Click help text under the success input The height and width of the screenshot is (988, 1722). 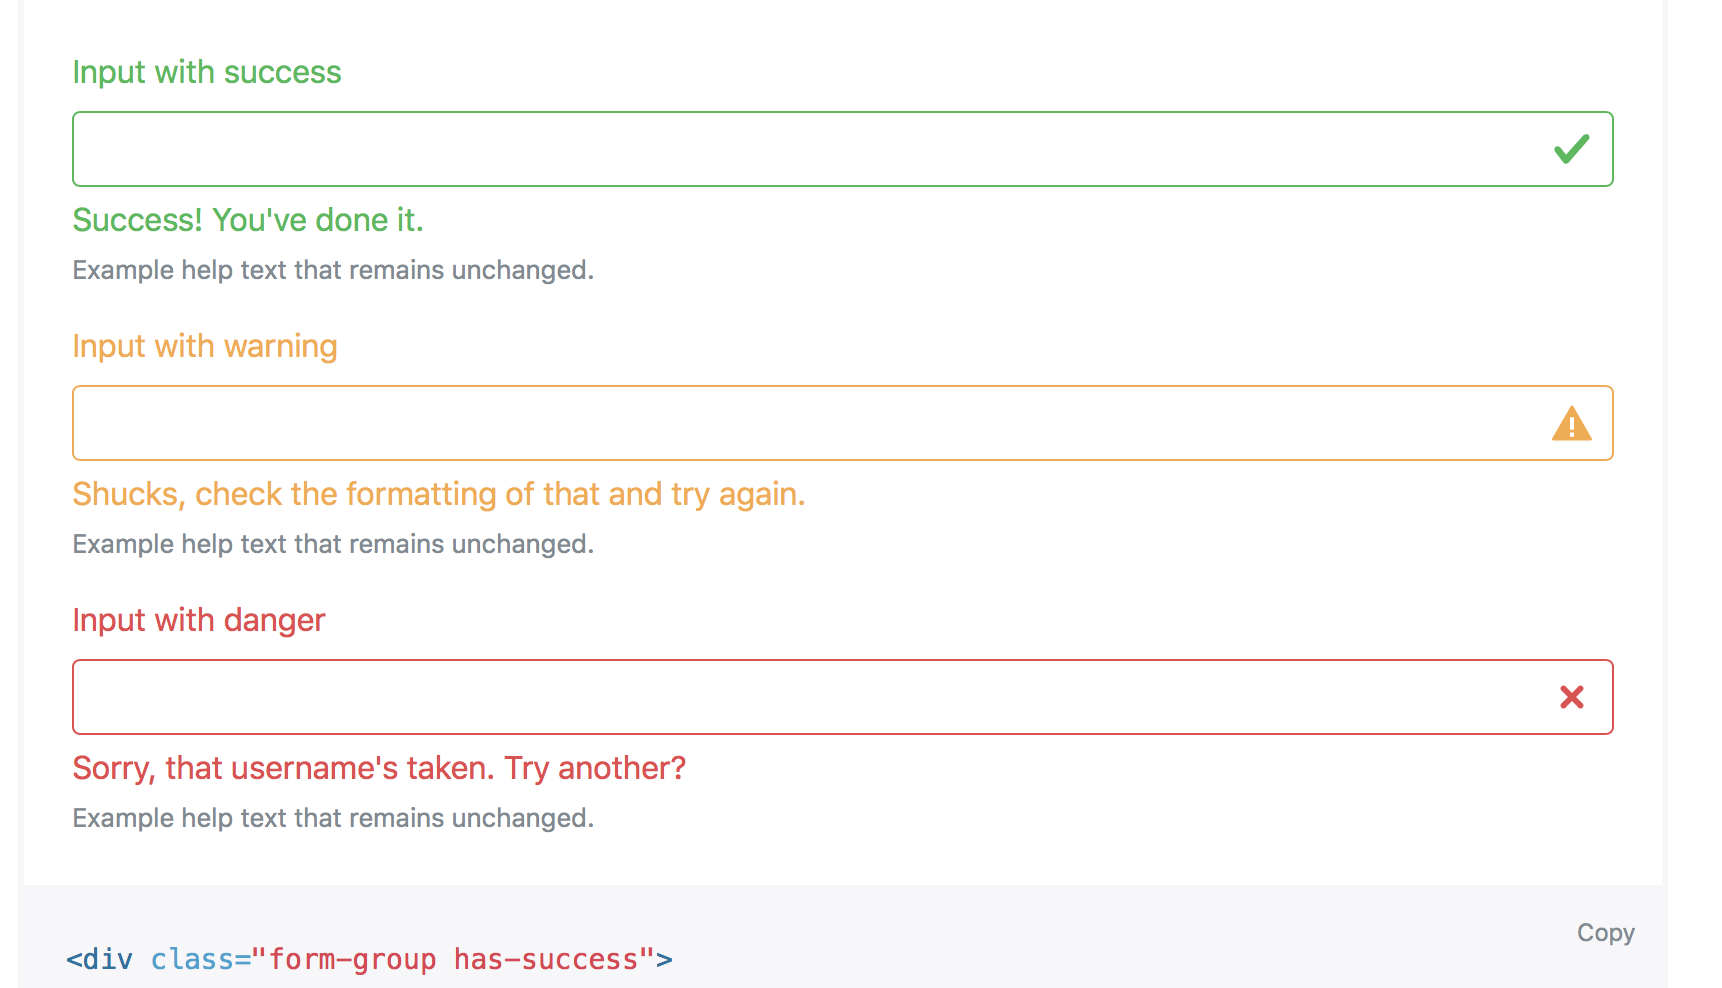click(333, 270)
